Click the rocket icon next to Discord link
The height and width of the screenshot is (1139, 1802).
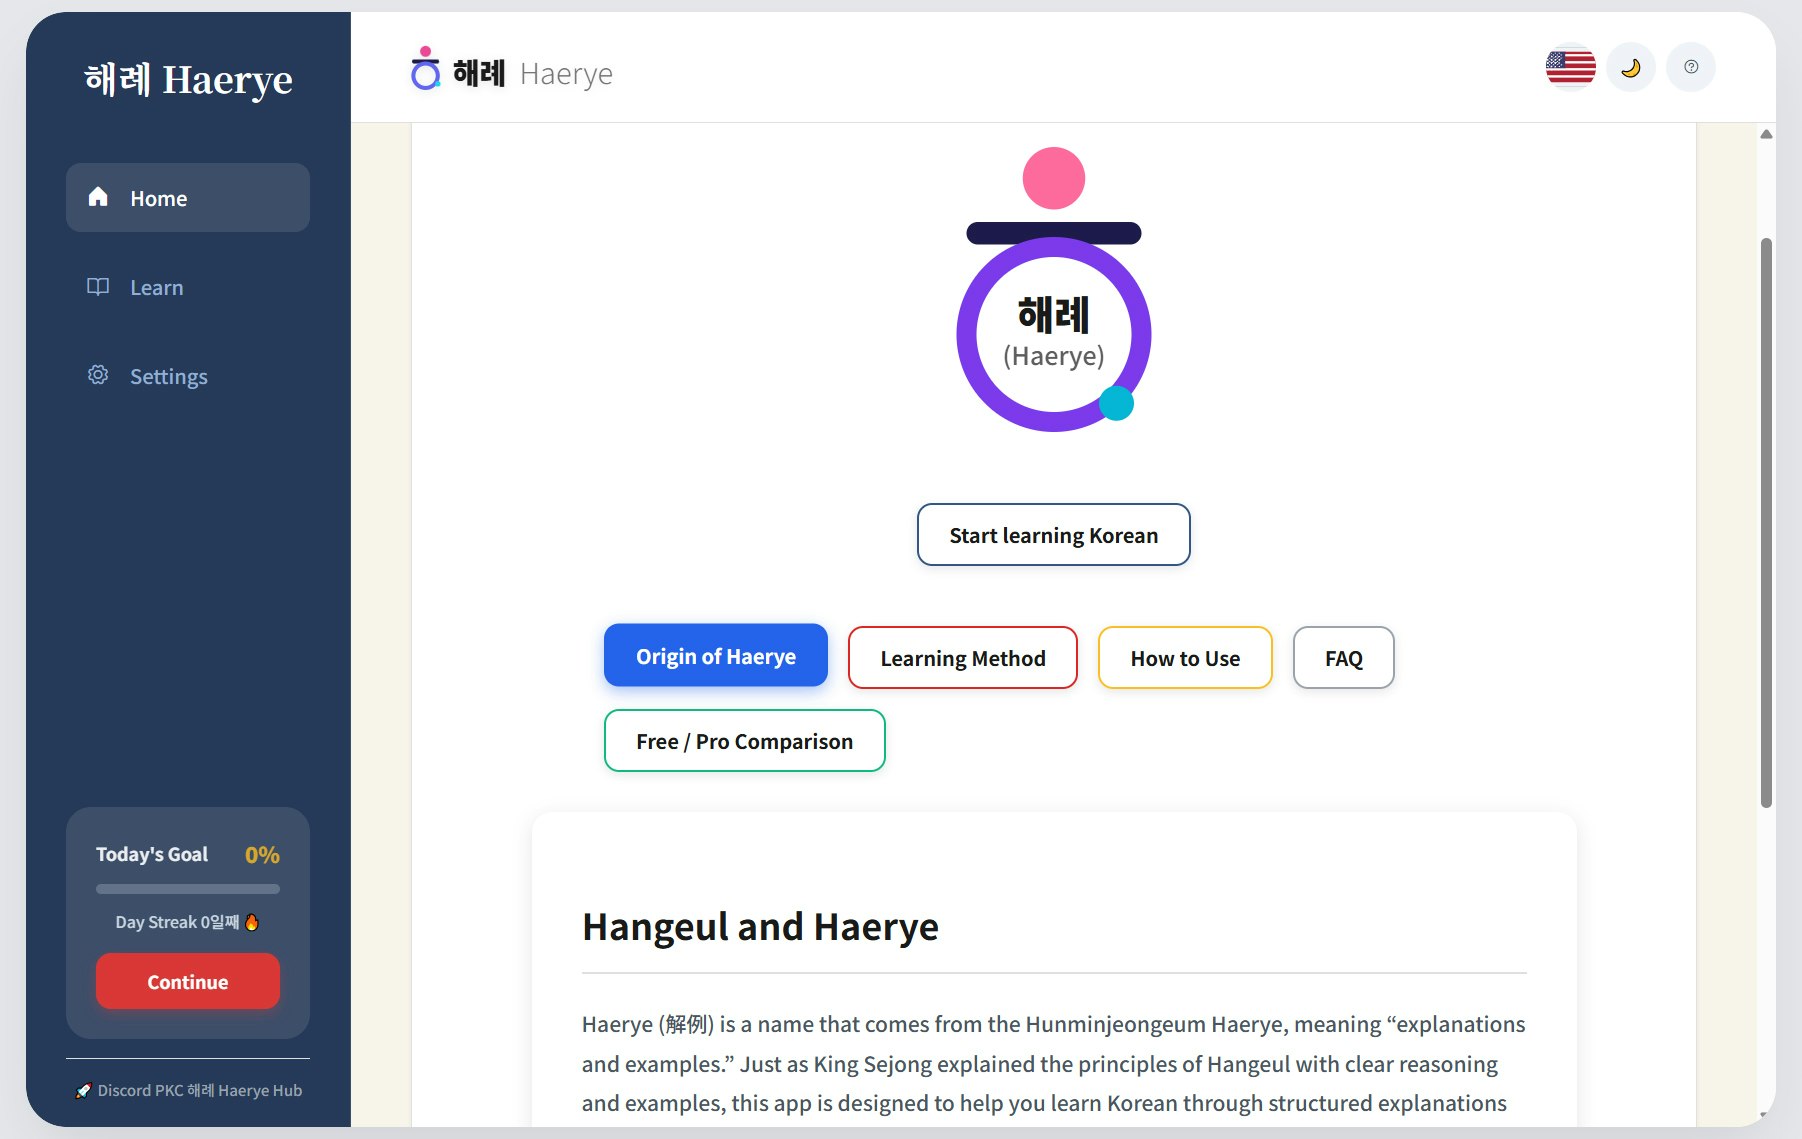point(82,1090)
